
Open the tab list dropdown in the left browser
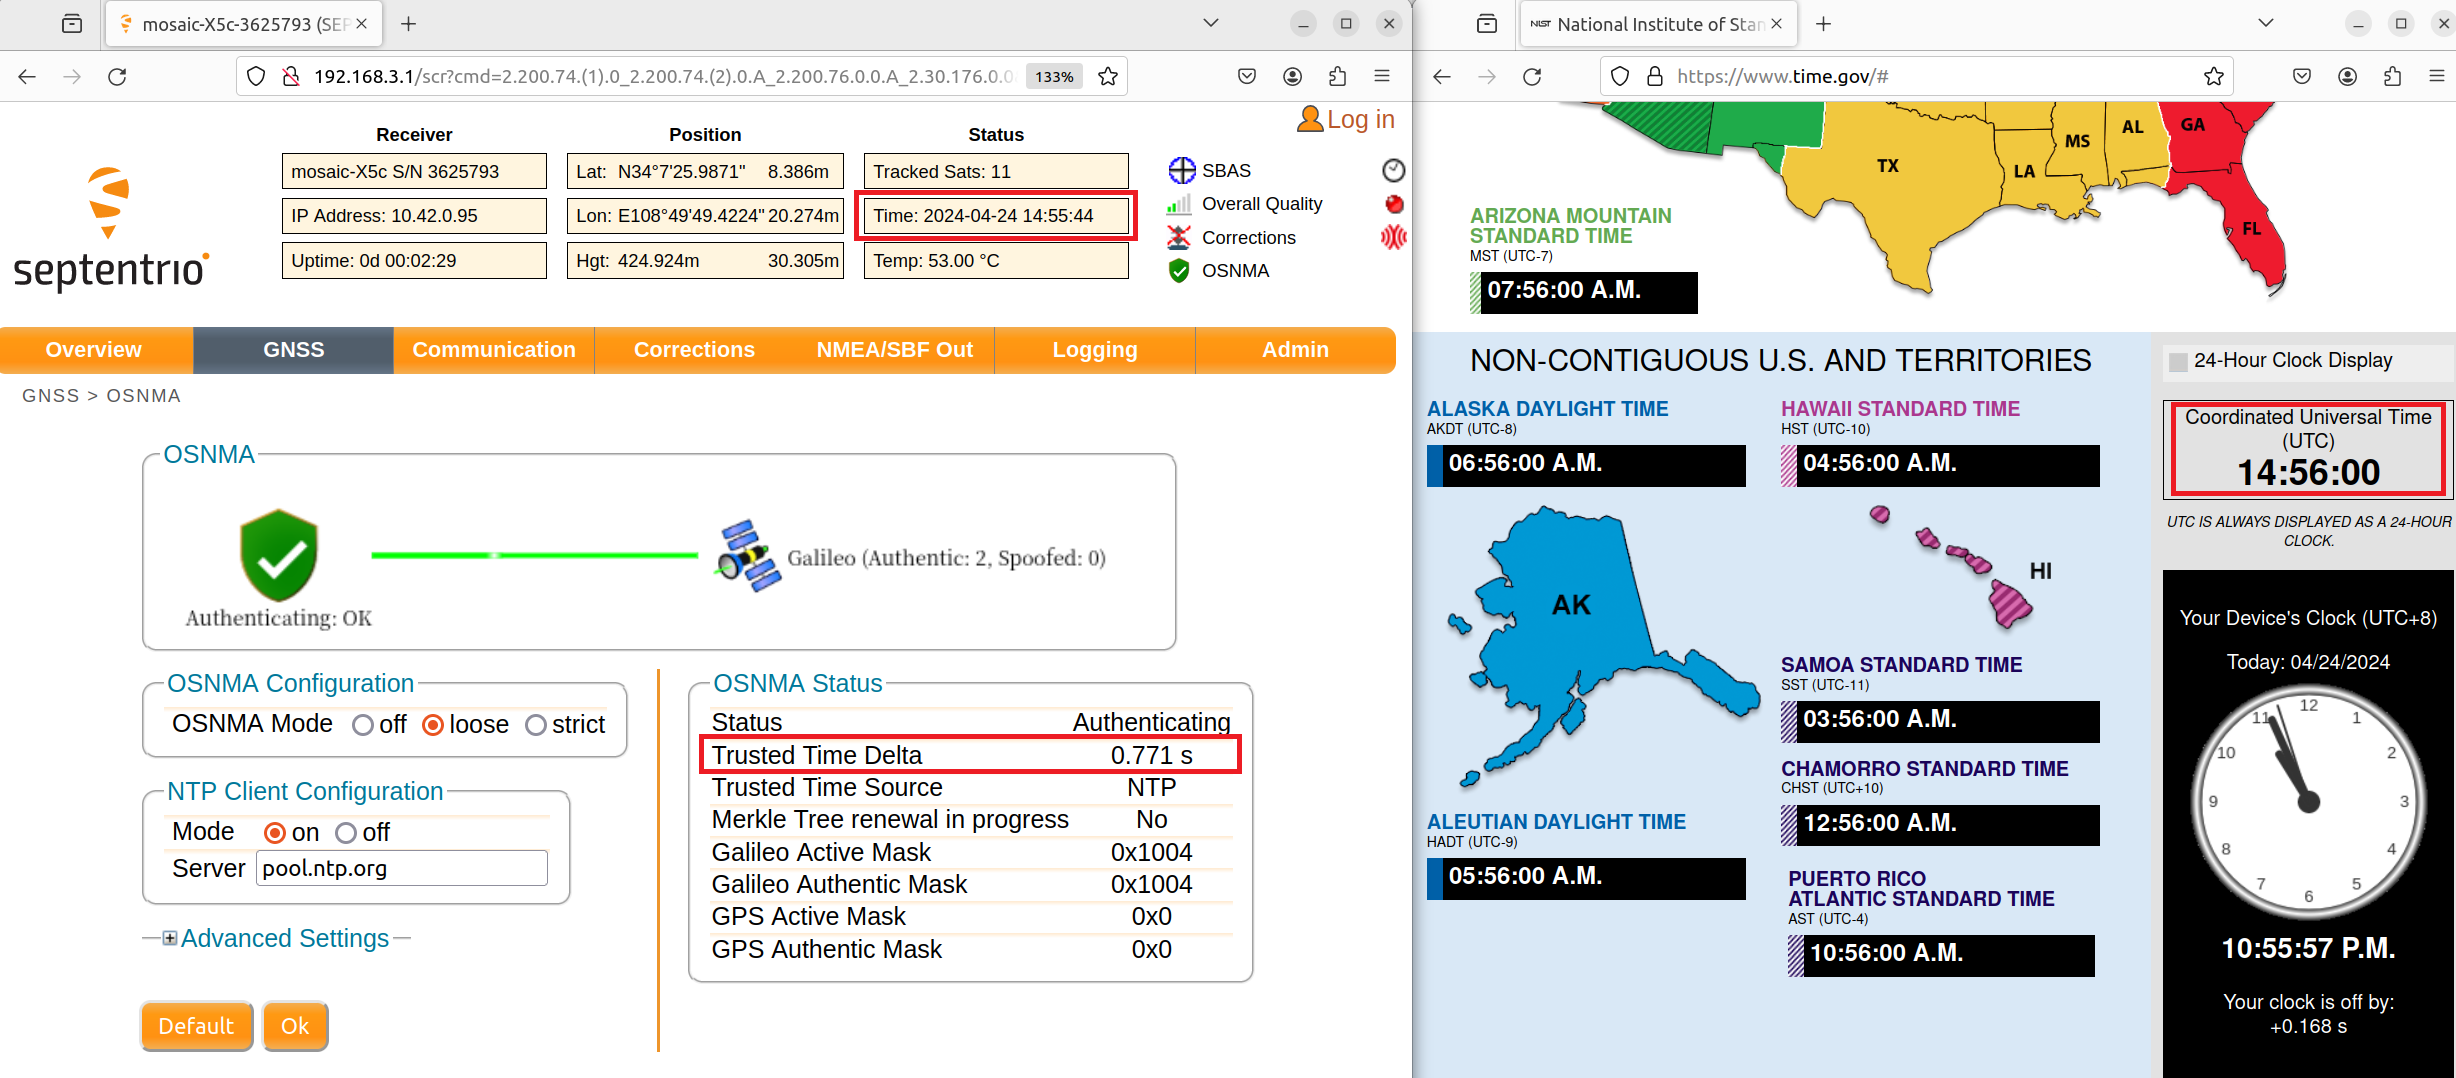pos(1210,23)
